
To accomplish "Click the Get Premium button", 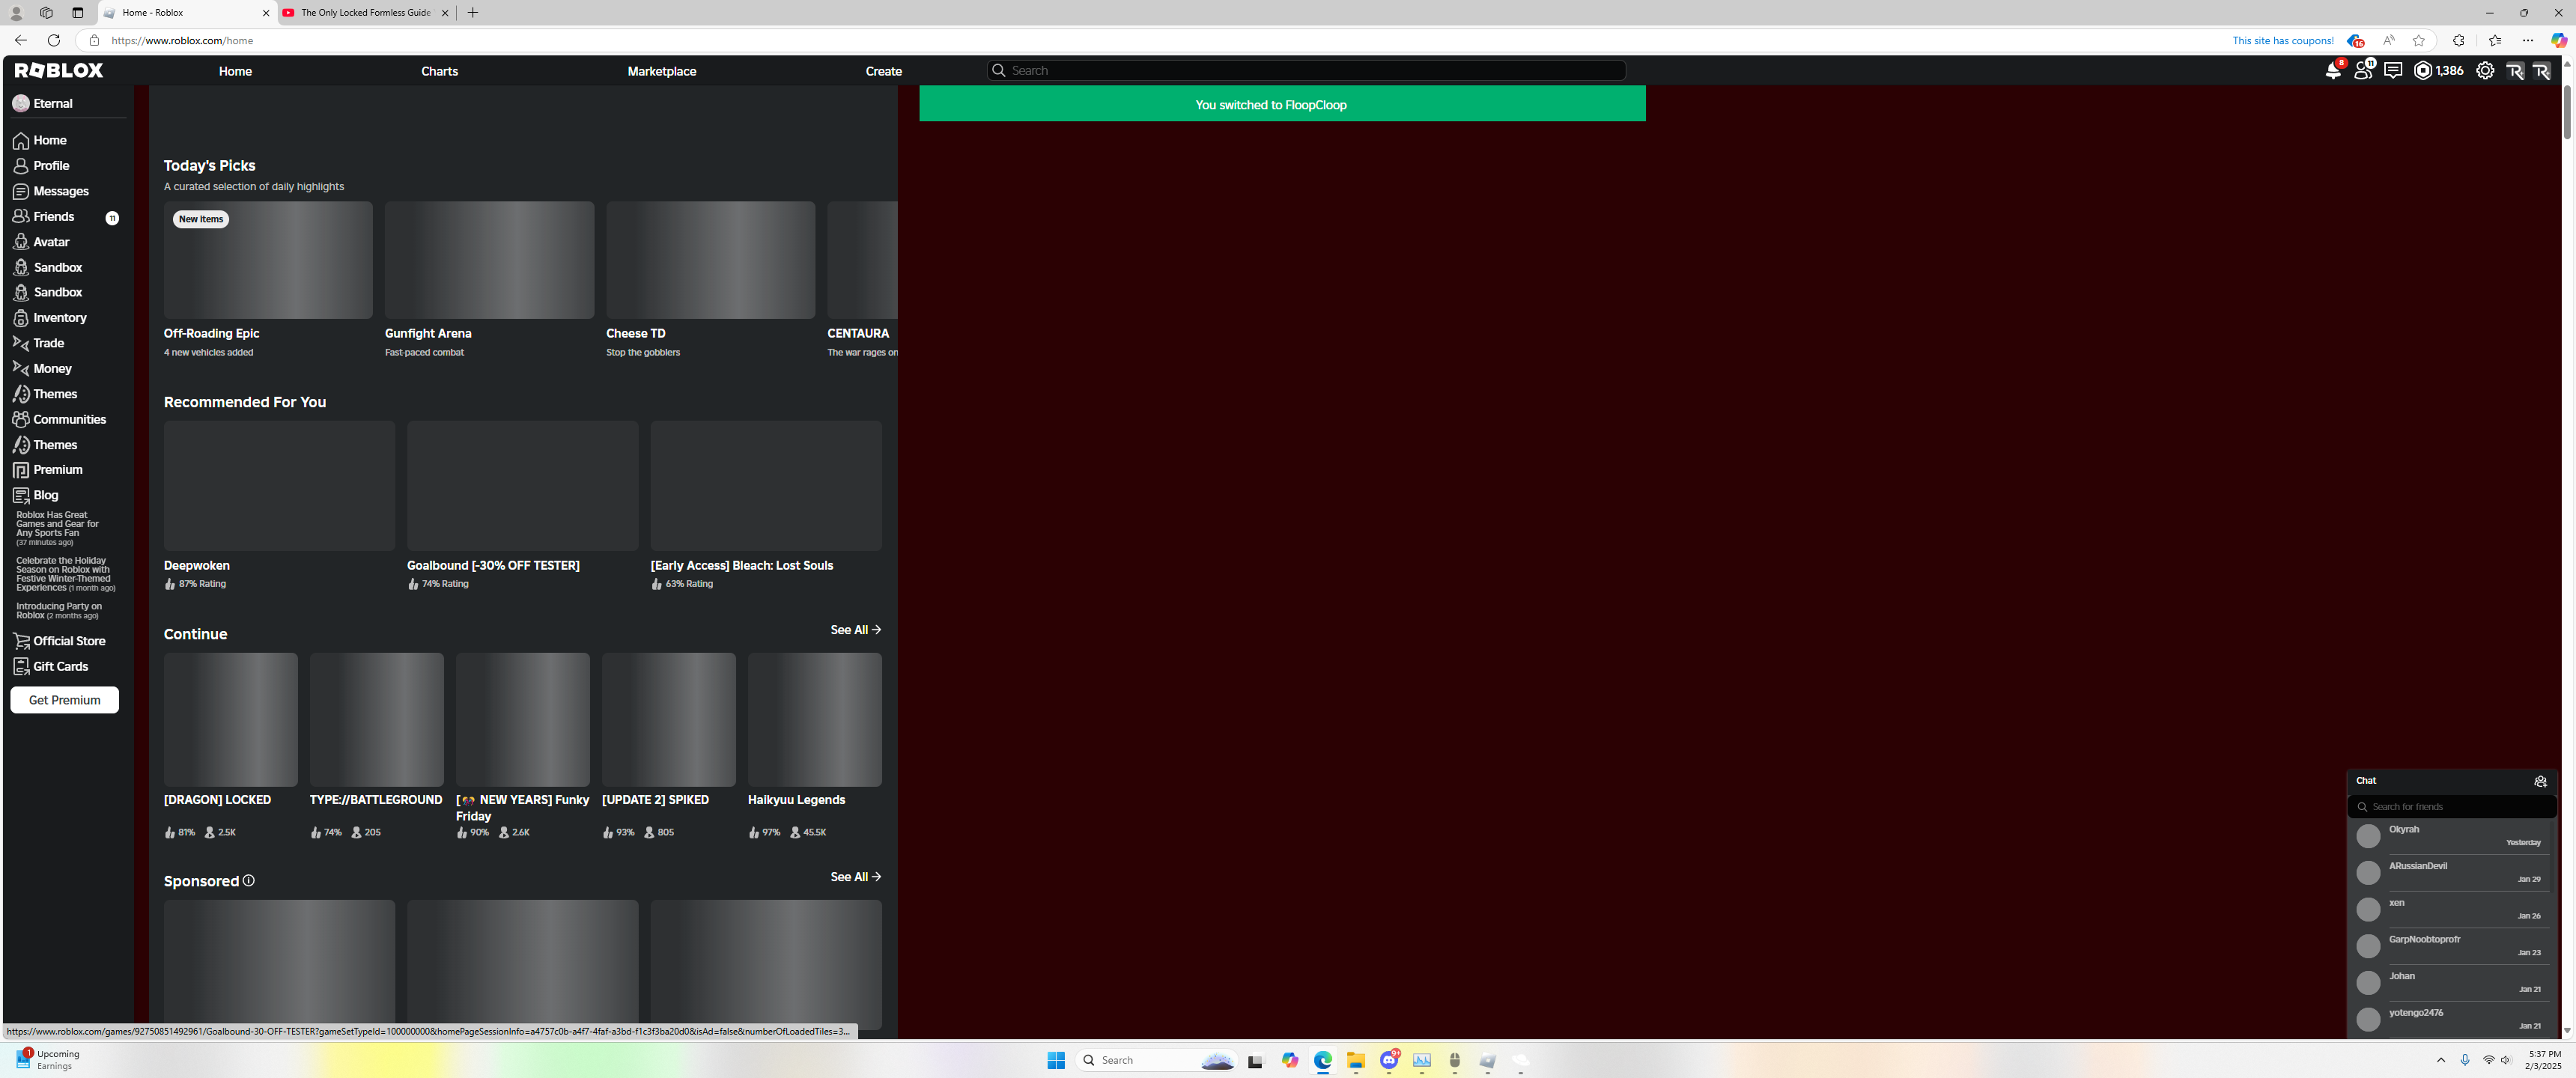I will tap(64, 700).
